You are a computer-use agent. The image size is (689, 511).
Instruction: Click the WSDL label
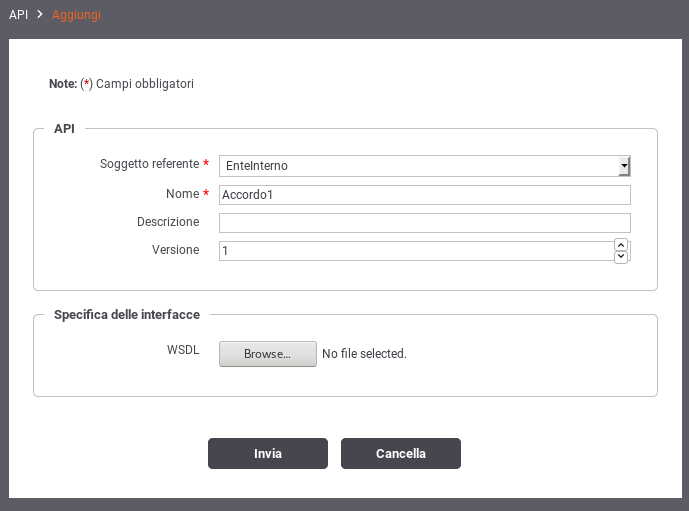183,350
